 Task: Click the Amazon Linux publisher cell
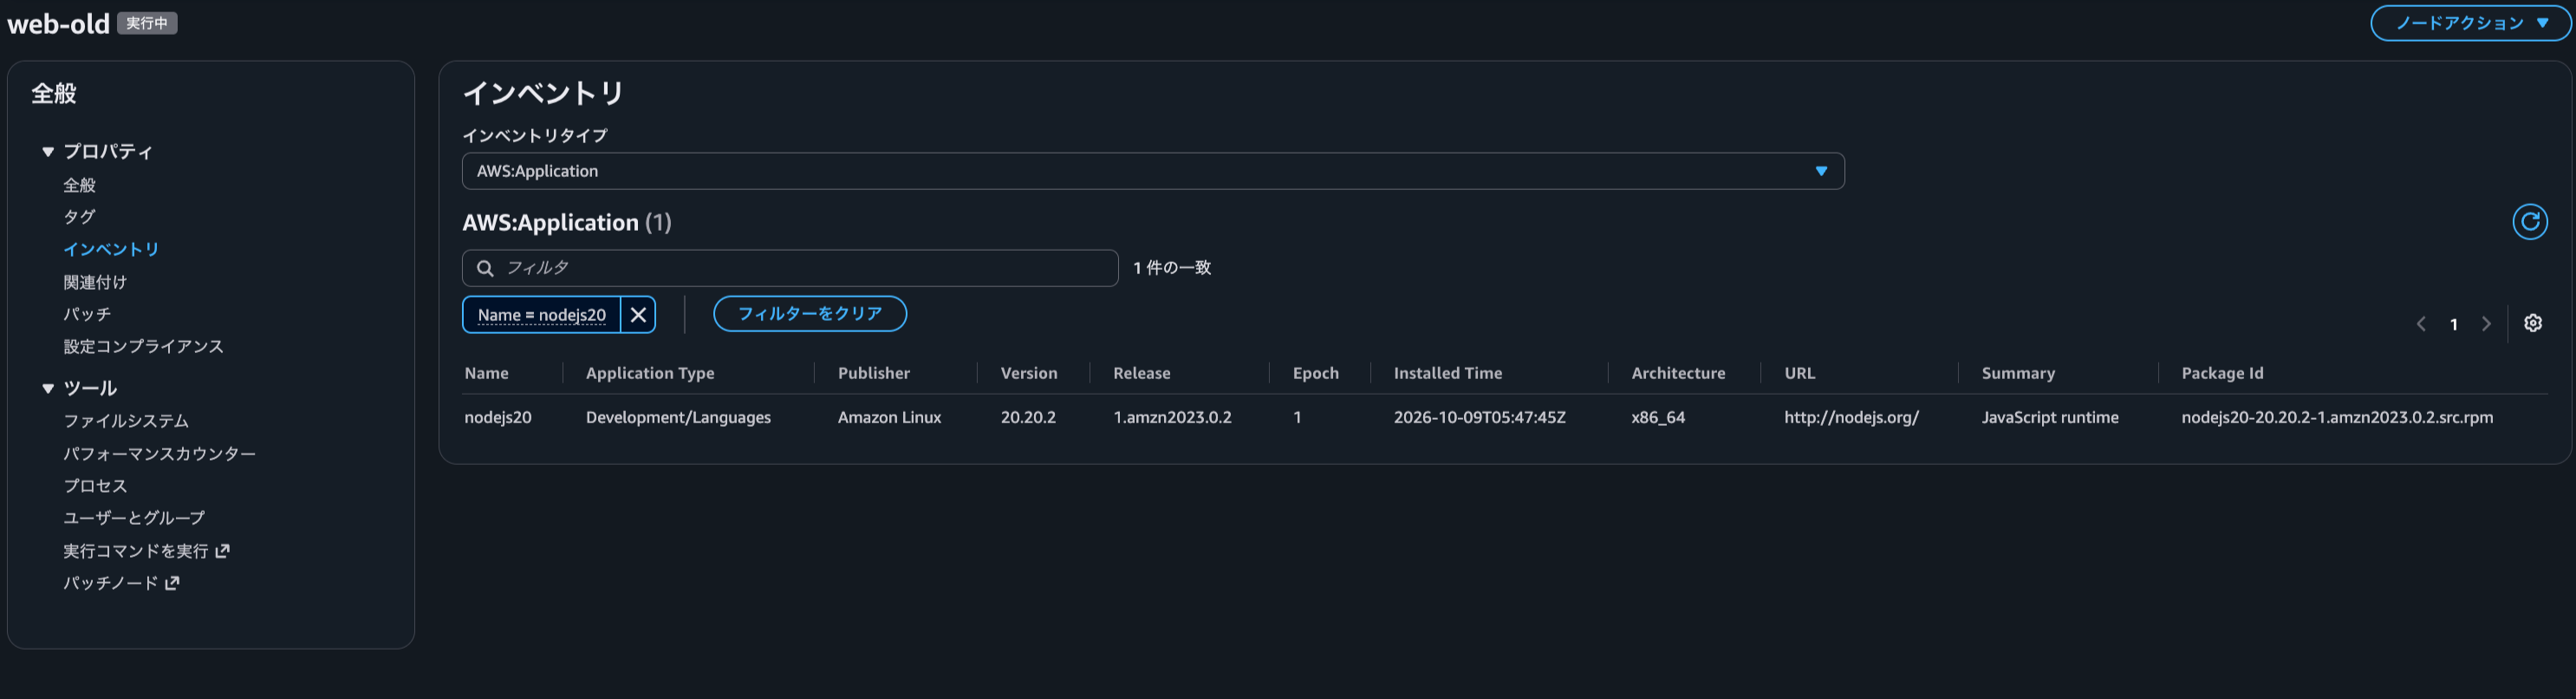point(889,417)
